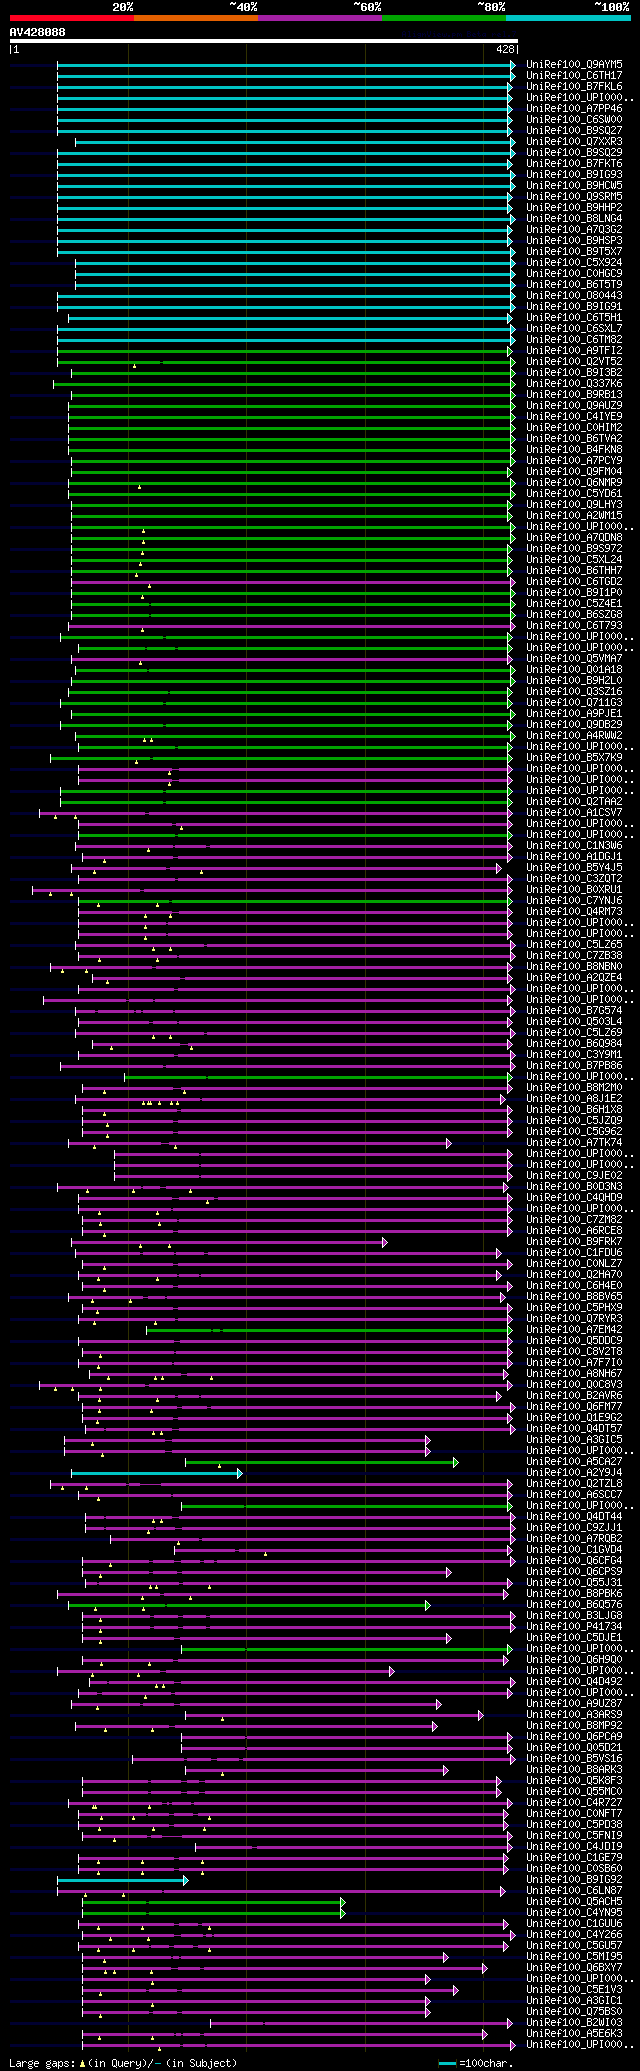Open the UniRef100_B7G574 hit
Viewport: 640px width, 2071px height.
(574, 1010)
